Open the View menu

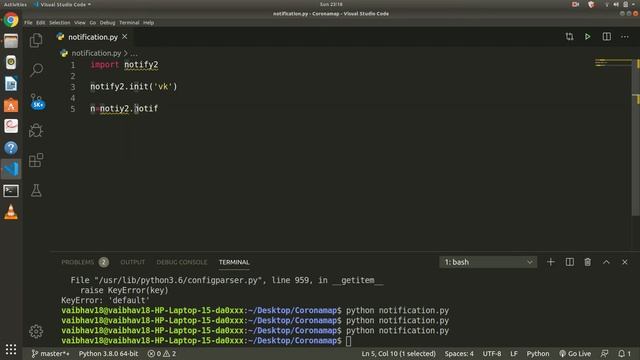80,22
